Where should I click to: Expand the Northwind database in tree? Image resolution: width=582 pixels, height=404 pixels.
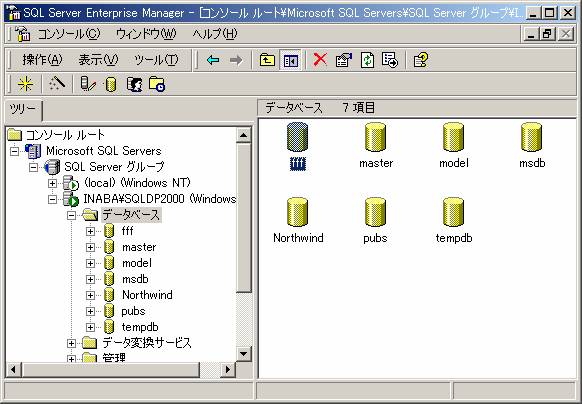click(x=90, y=295)
